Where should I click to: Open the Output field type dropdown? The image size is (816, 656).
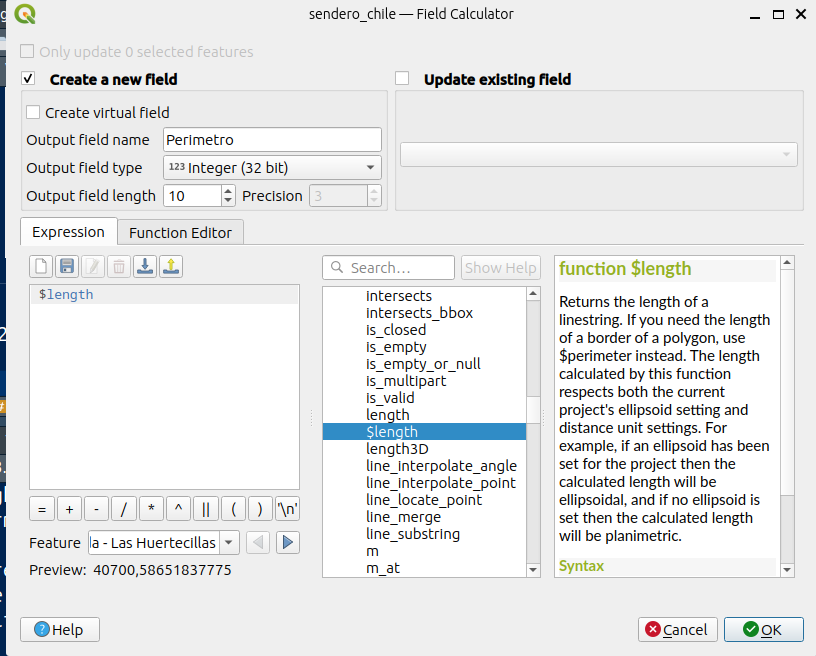(273, 168)
